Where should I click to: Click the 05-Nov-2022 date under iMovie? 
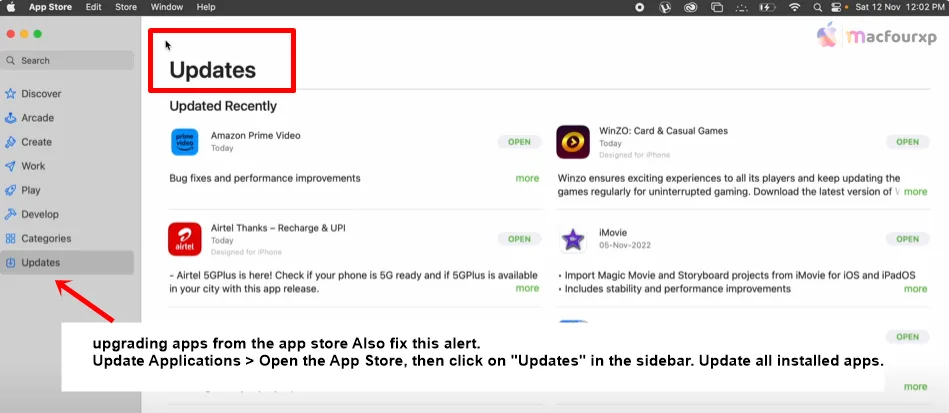tap(625, 245)
